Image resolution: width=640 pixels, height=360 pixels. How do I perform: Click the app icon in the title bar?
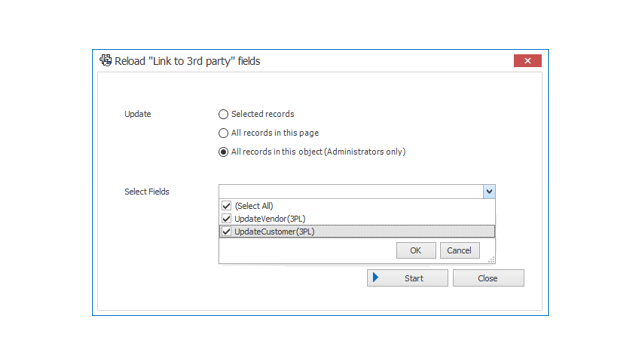[106, 60]
